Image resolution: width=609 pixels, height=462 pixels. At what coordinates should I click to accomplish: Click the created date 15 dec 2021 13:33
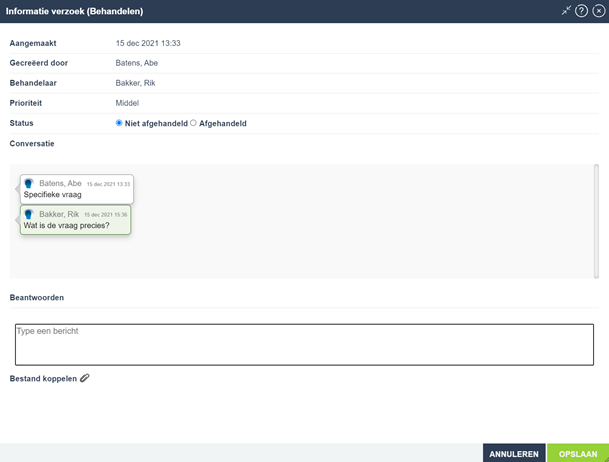(148, 43)
